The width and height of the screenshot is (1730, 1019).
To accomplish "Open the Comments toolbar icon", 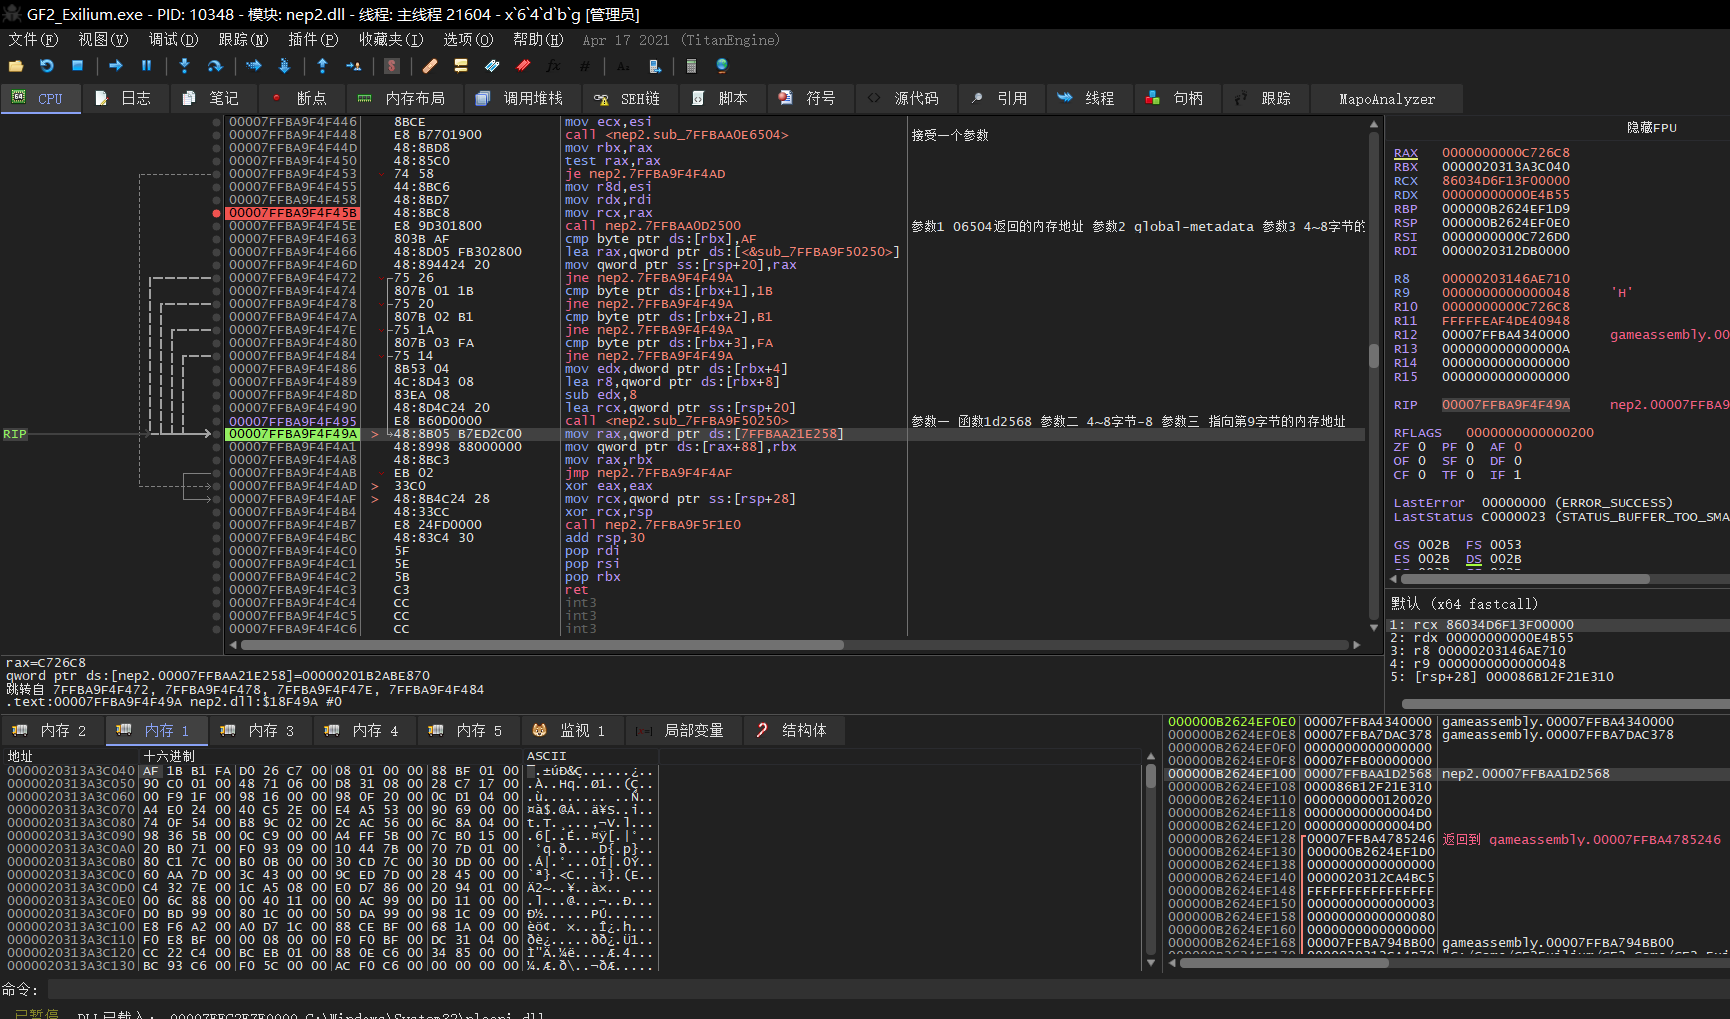I will coord(461,66).
